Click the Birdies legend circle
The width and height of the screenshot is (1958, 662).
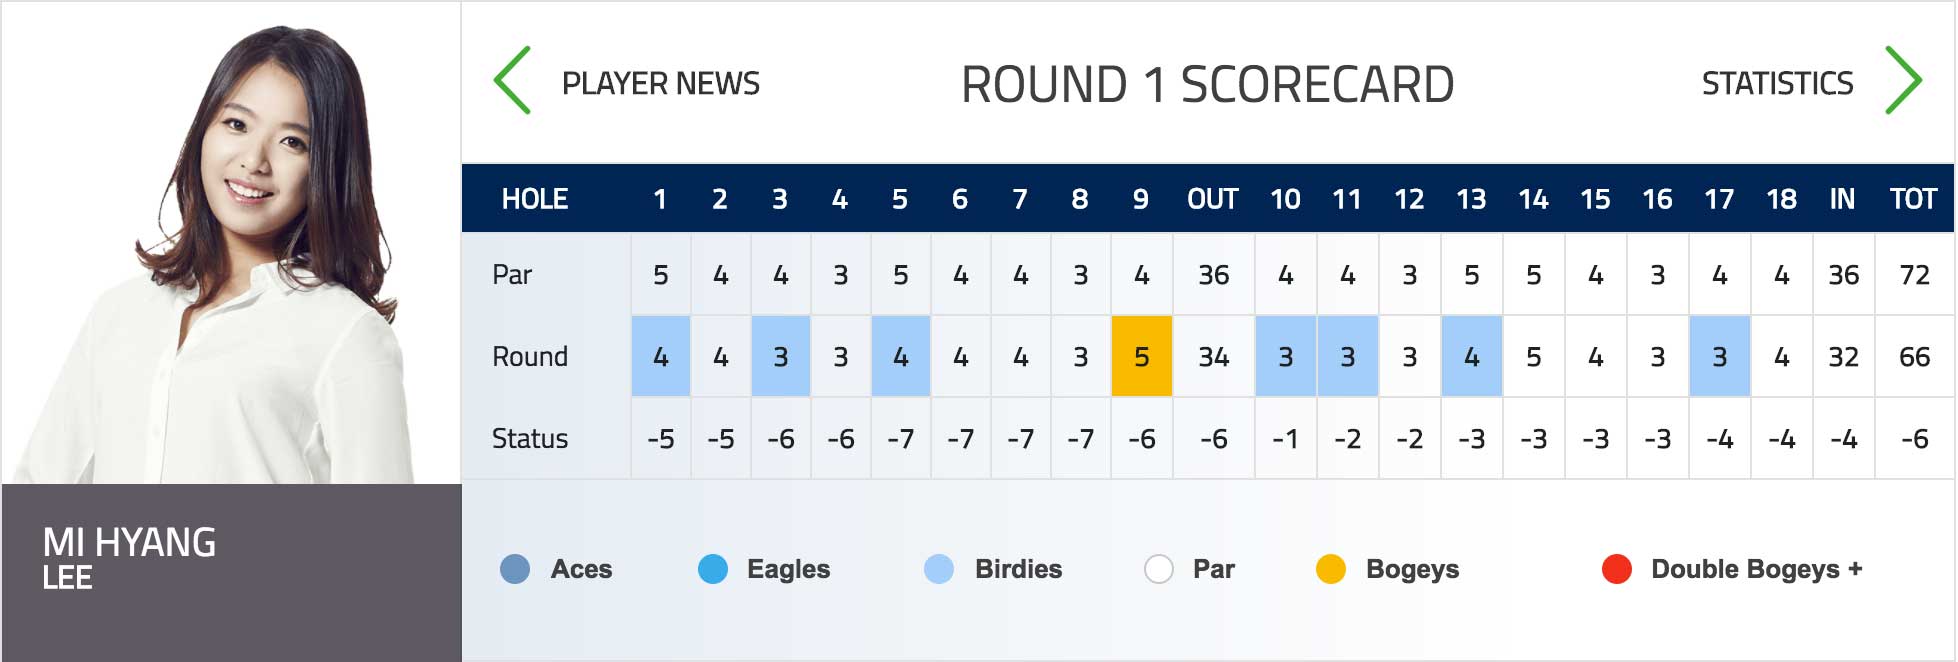939,569
